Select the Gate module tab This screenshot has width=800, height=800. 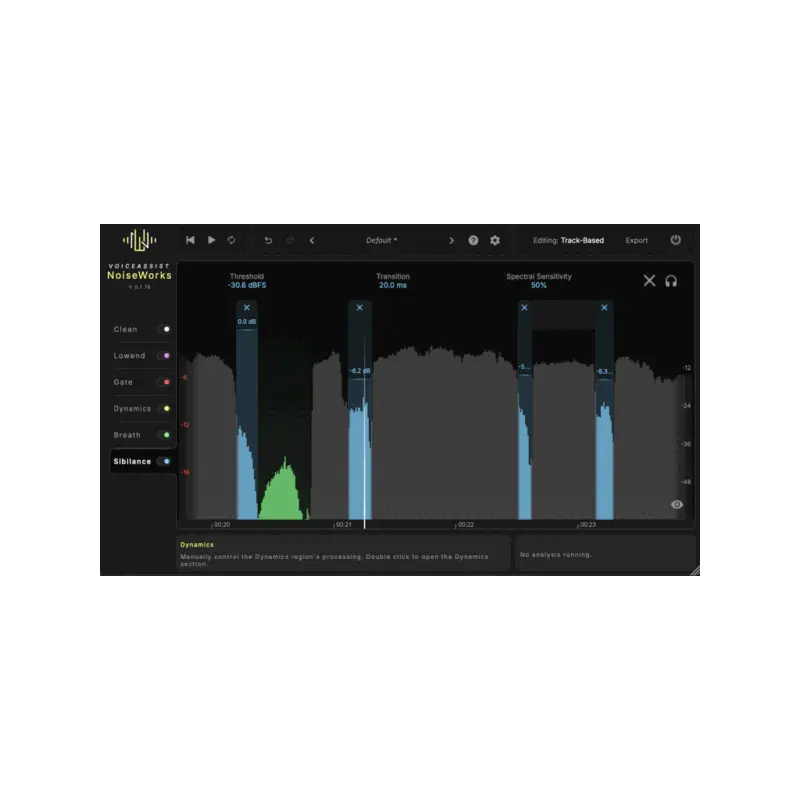pyautogui.click(x=123, y=382)
